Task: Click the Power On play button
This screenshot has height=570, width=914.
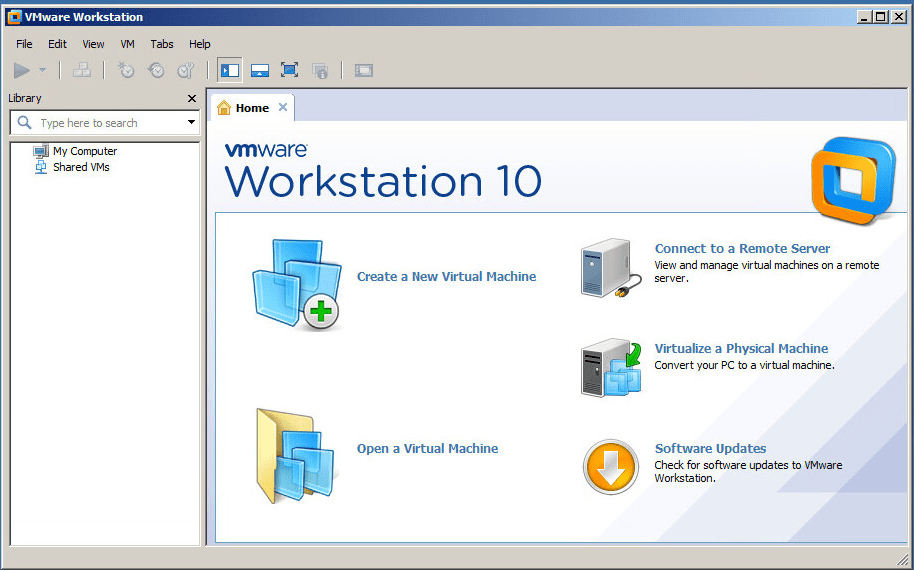Action: [22, 71]
